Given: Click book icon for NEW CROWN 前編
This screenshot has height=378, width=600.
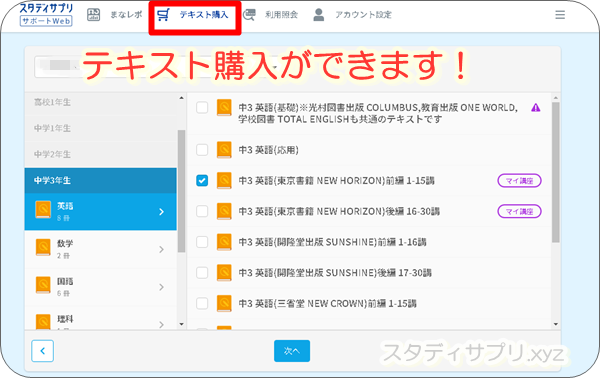Looking at the screenshot, I should click(x=224, y=304).
